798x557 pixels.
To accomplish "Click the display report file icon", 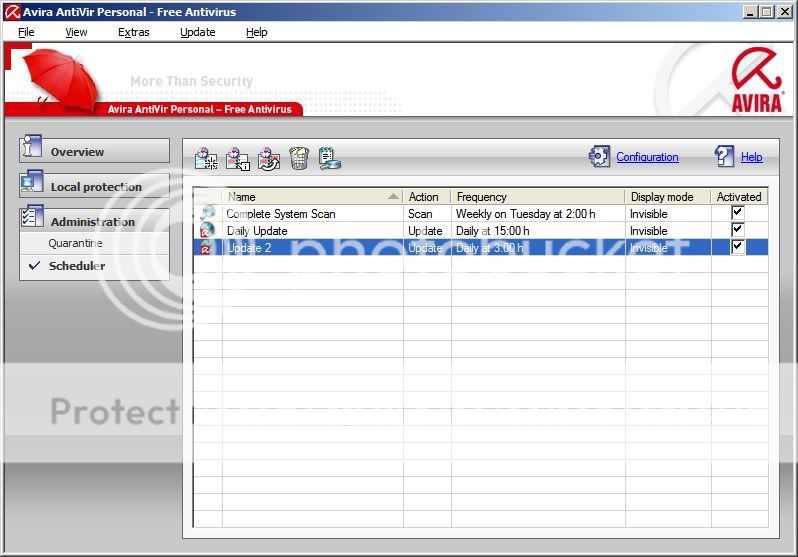I will pyautogui.click(x=329, y=158).
